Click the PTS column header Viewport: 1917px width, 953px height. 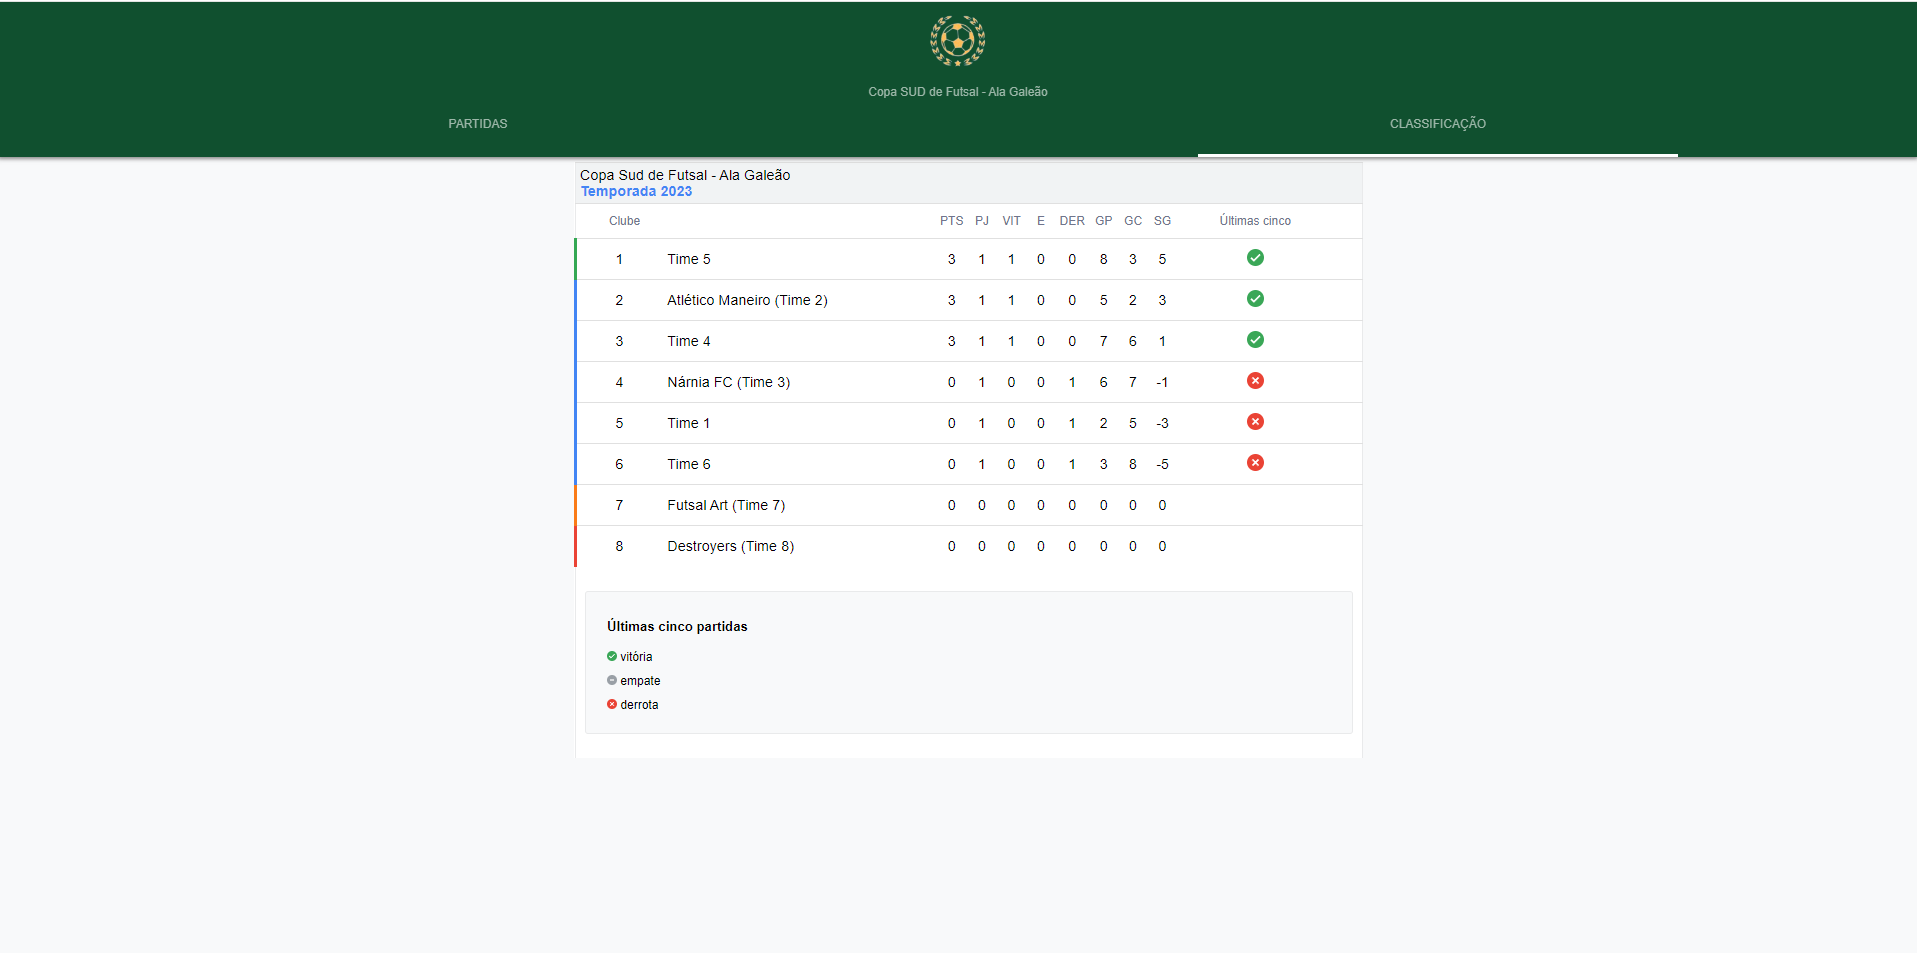point(951,221)
